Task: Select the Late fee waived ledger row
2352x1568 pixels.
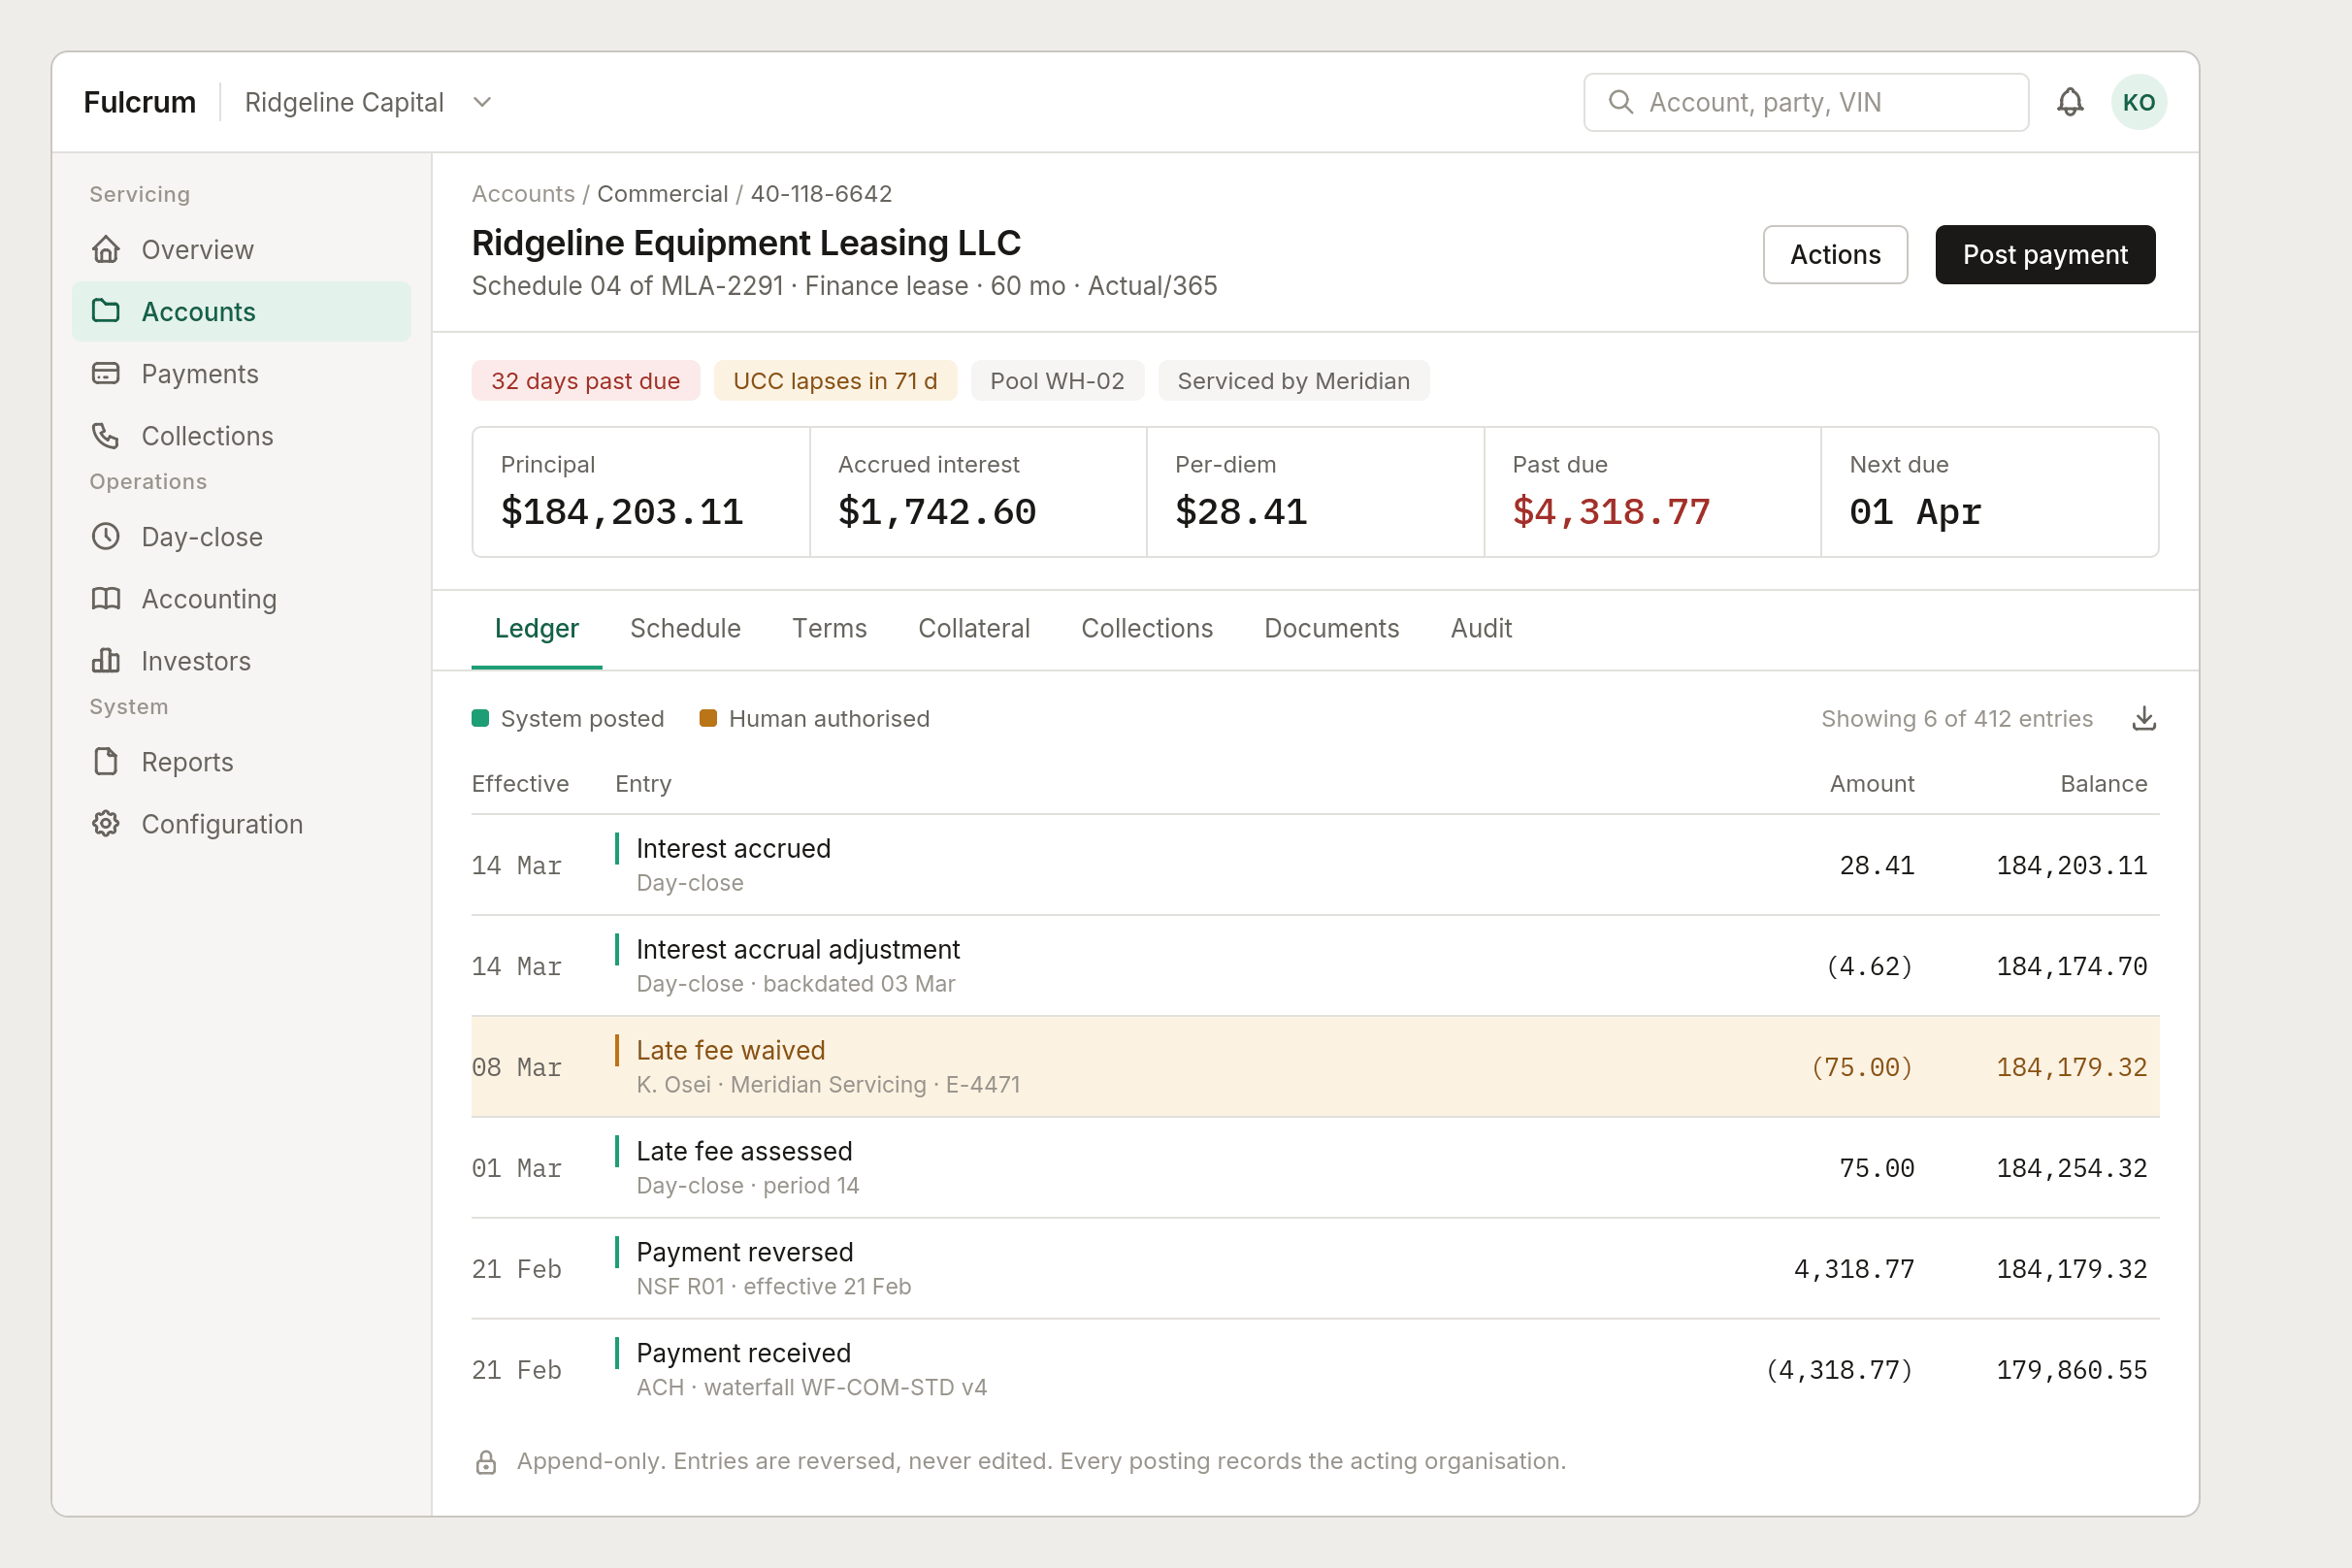Action: 1315,1066
